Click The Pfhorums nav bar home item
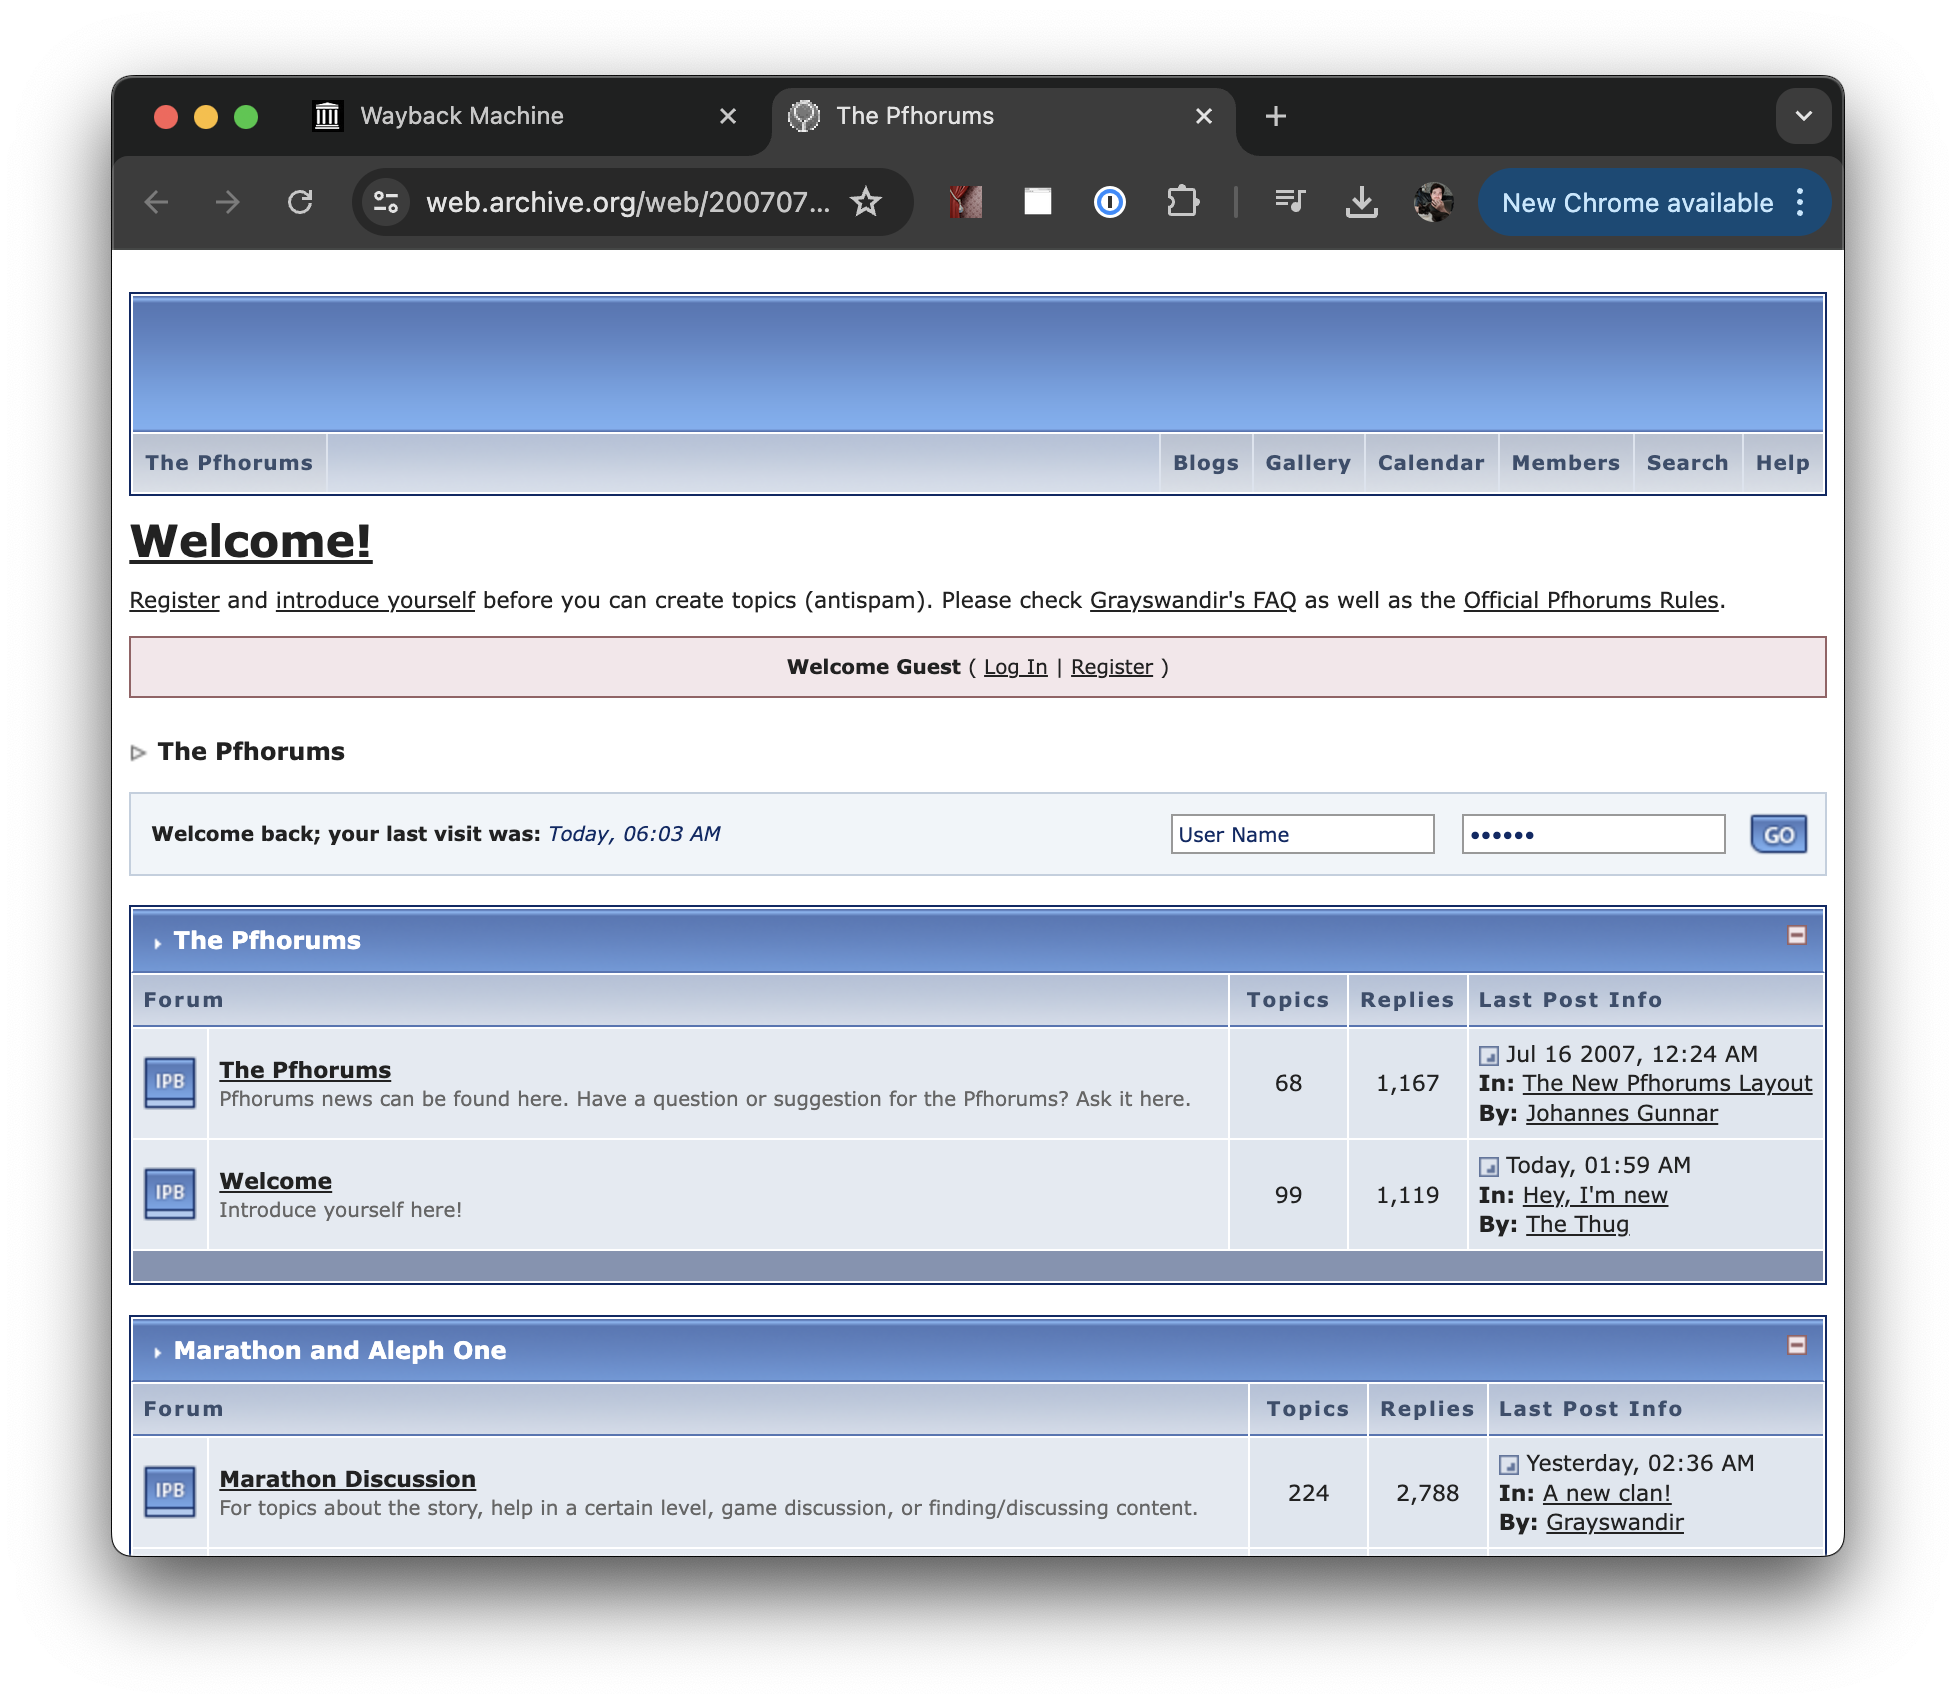Viewport: 1956px width, 1704px height. pos(229,463)
